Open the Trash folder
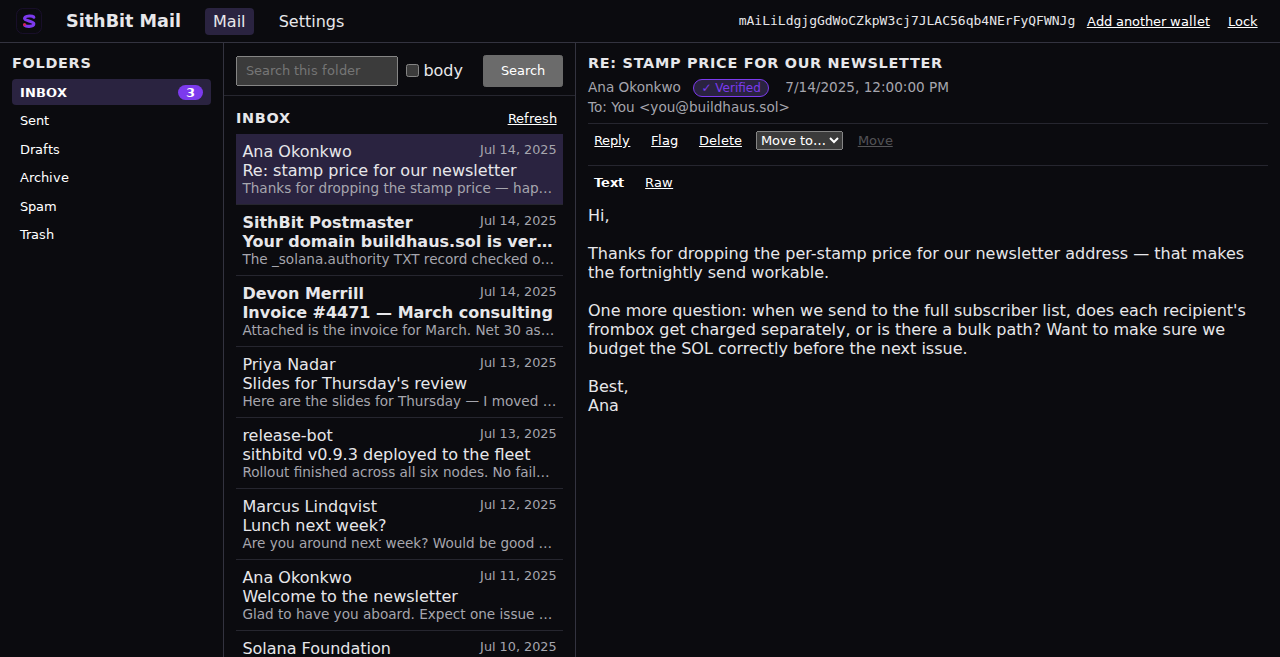Screen dimensions: 1280x657 [x=111, y=234]
